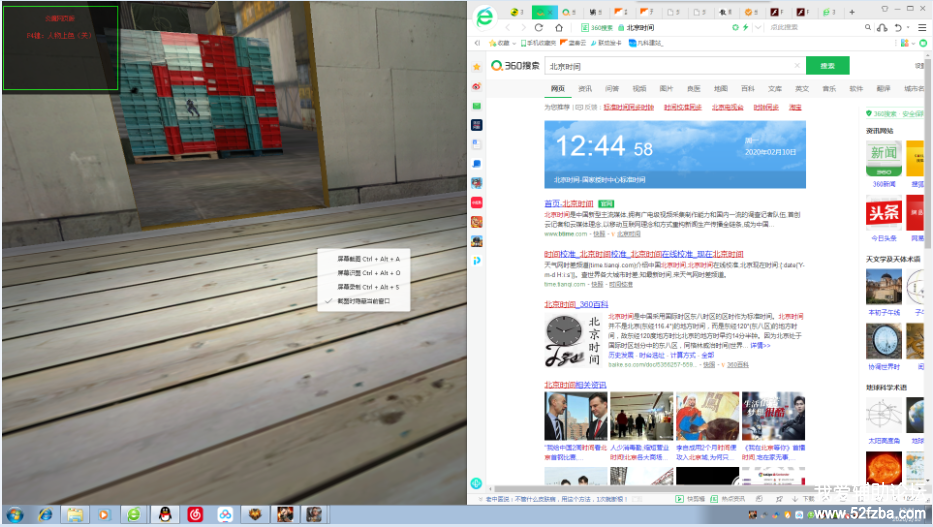Reload the page with the refresh icon

(539, 27)
